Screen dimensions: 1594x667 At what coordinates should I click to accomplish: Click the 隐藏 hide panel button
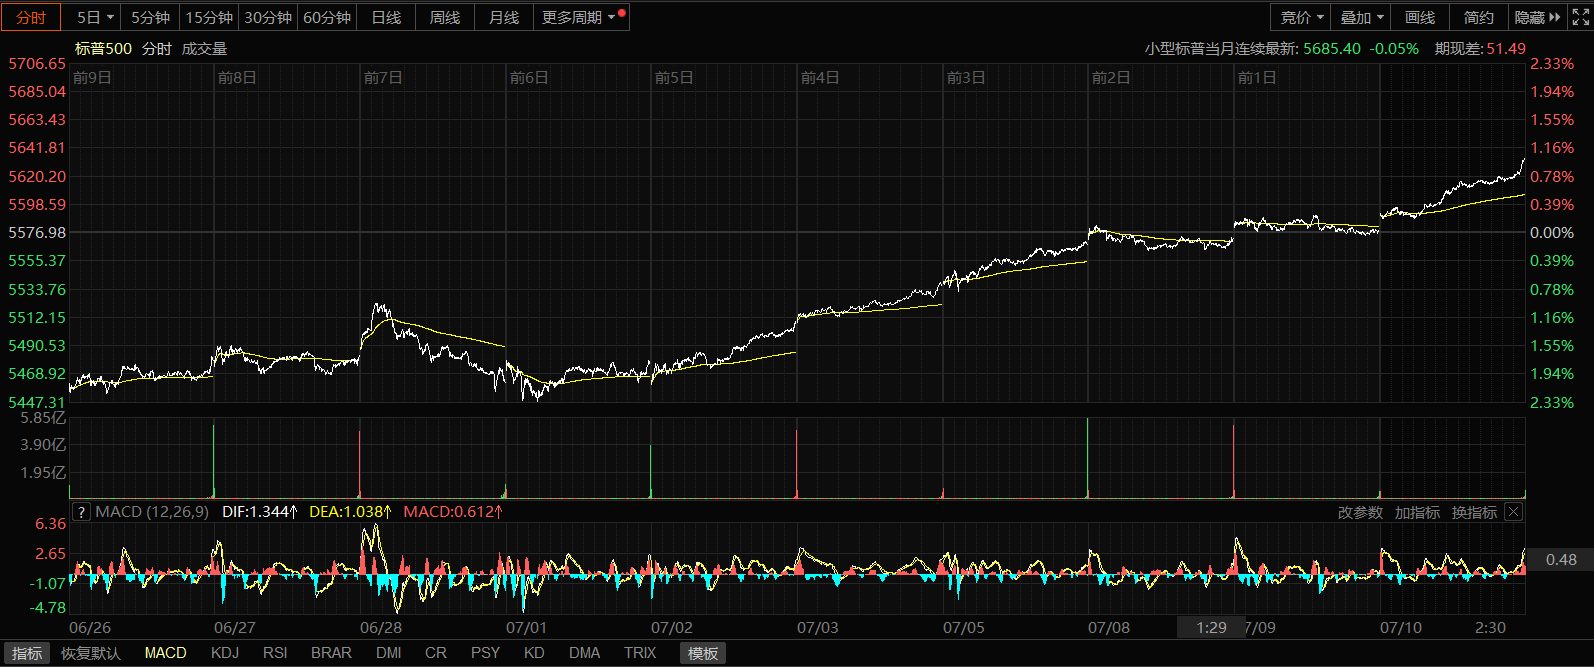(1537, 17)
